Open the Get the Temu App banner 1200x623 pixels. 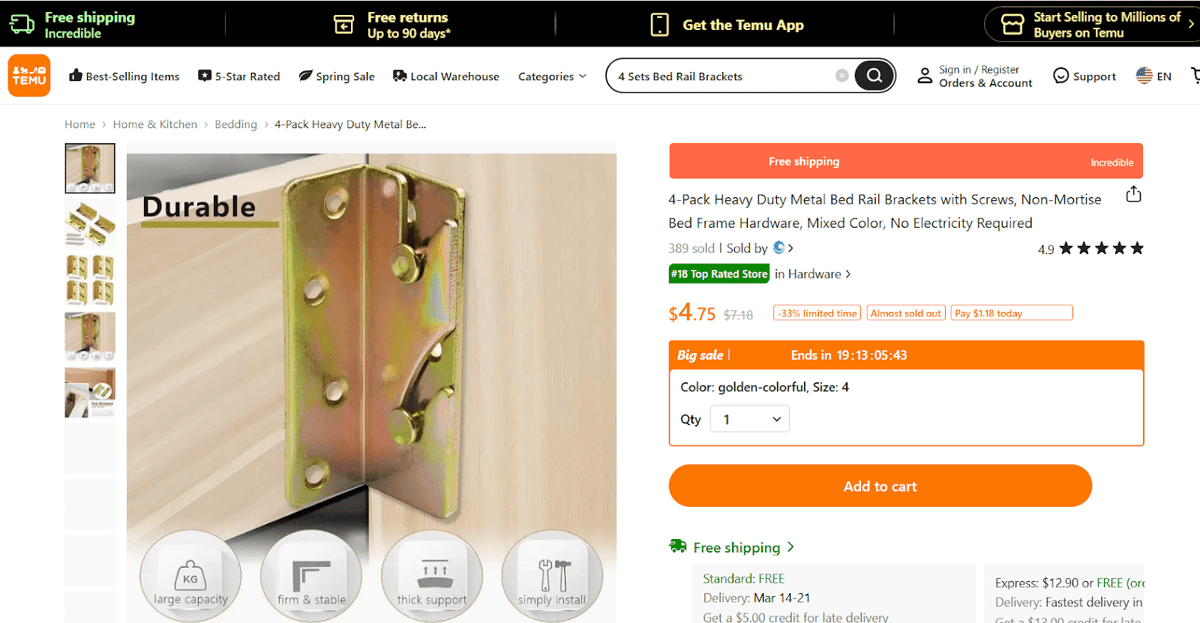coord(728,25)
